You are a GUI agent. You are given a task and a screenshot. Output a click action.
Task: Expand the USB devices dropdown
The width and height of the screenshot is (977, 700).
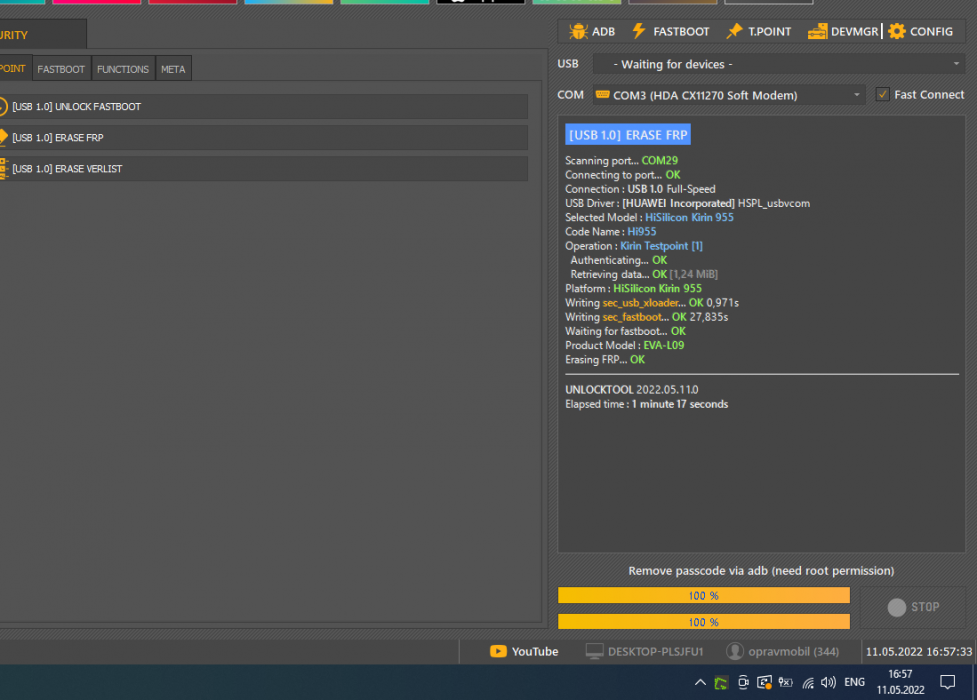[956, 64]
